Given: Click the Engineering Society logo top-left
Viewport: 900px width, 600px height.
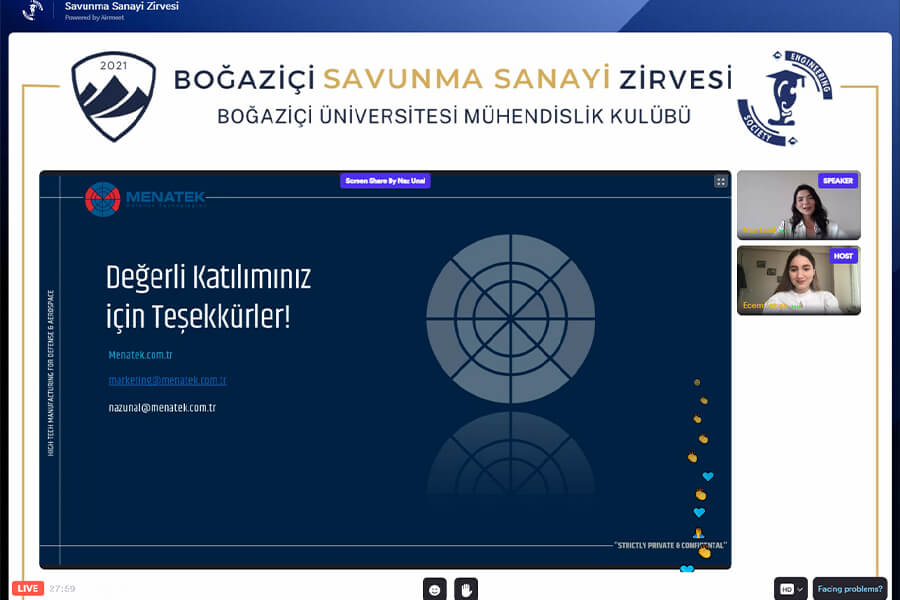Looking at the screenshot, I should 33,11.
